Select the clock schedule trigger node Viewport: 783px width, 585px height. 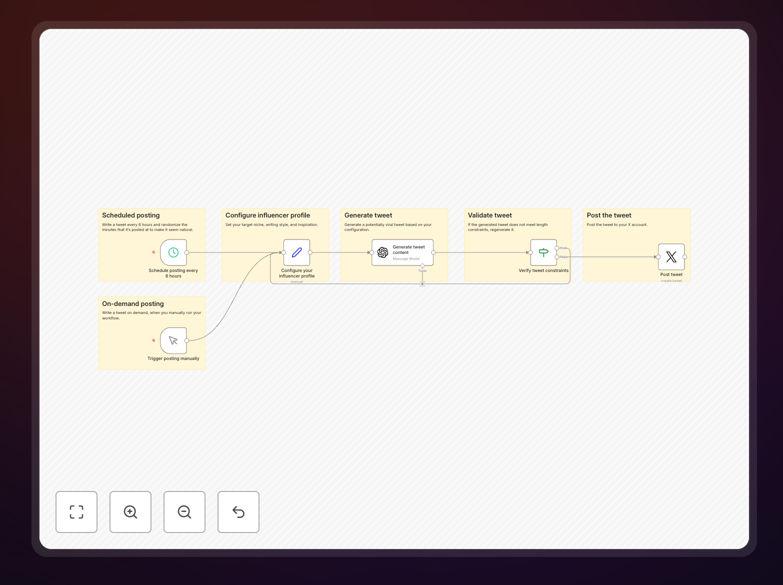(x=173, y=252)
